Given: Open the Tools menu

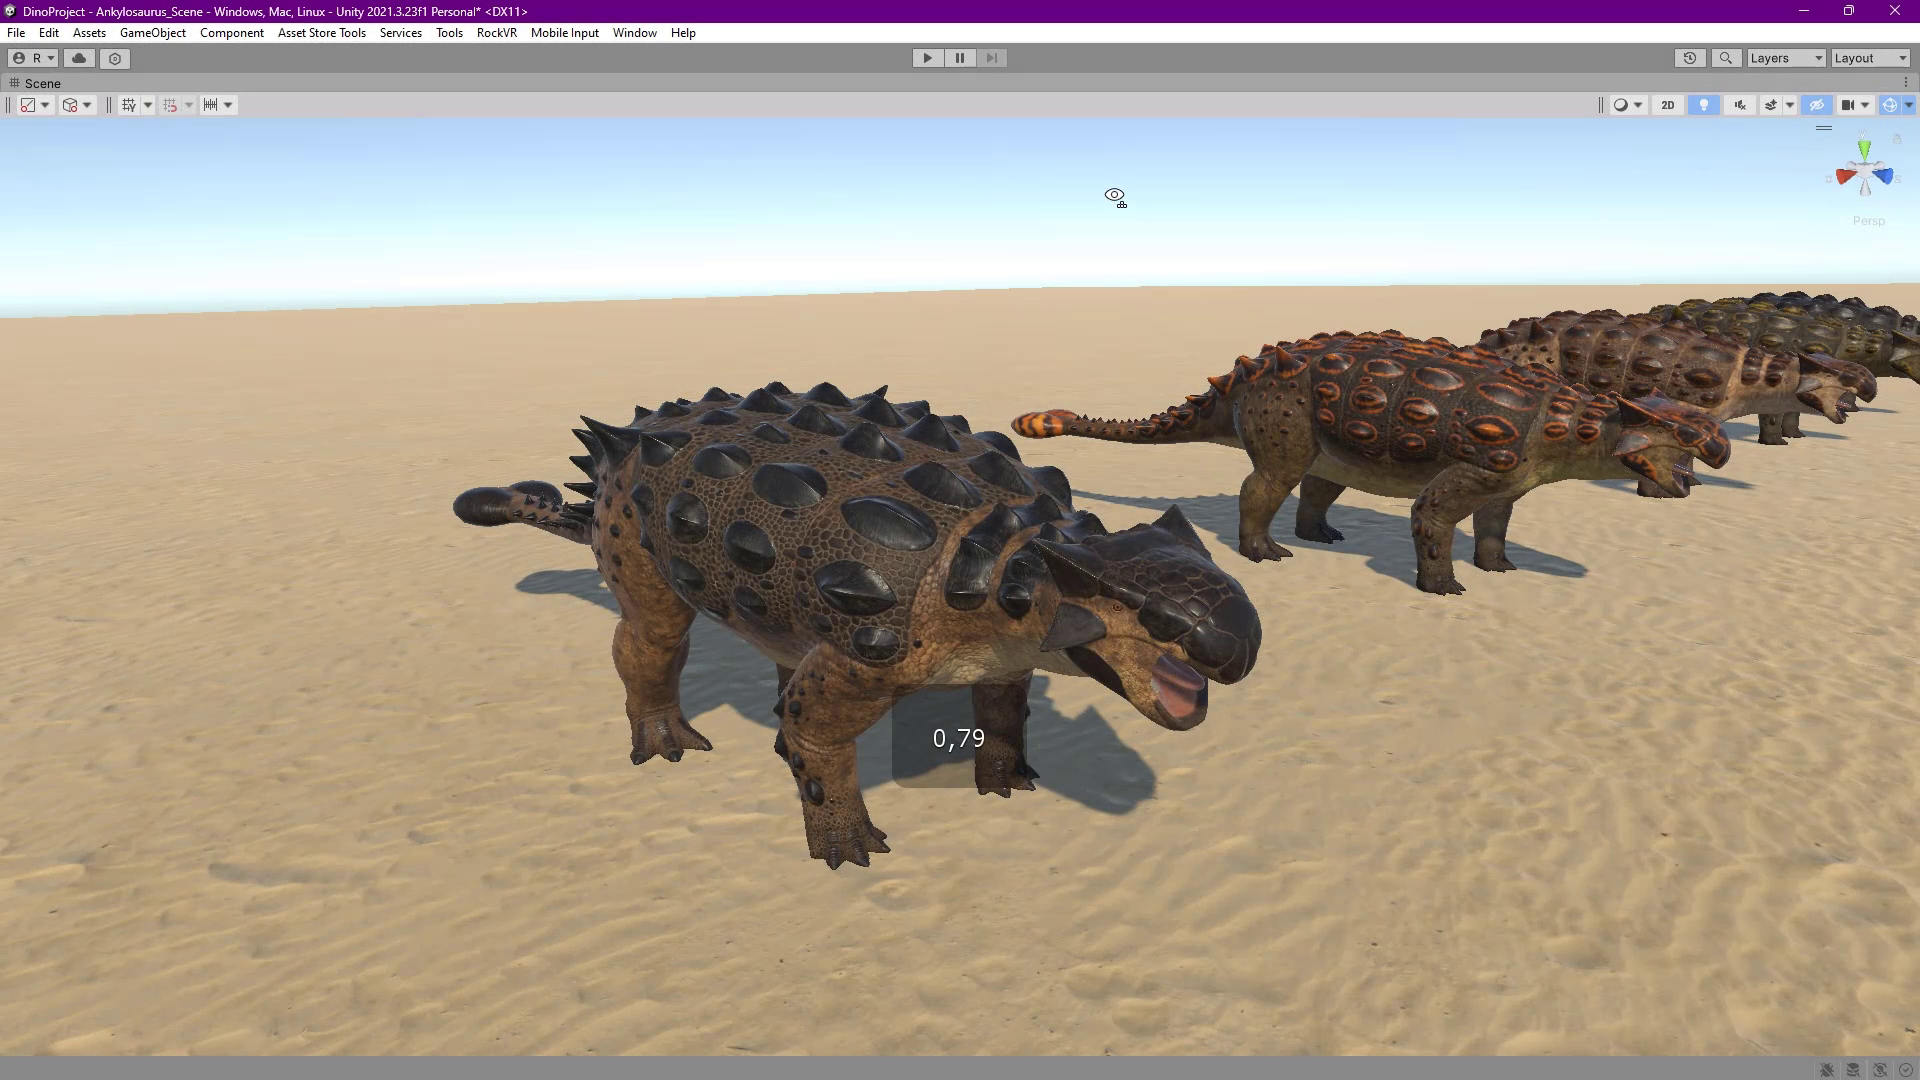Looking at the screenshot, I should tap(449, 33).
